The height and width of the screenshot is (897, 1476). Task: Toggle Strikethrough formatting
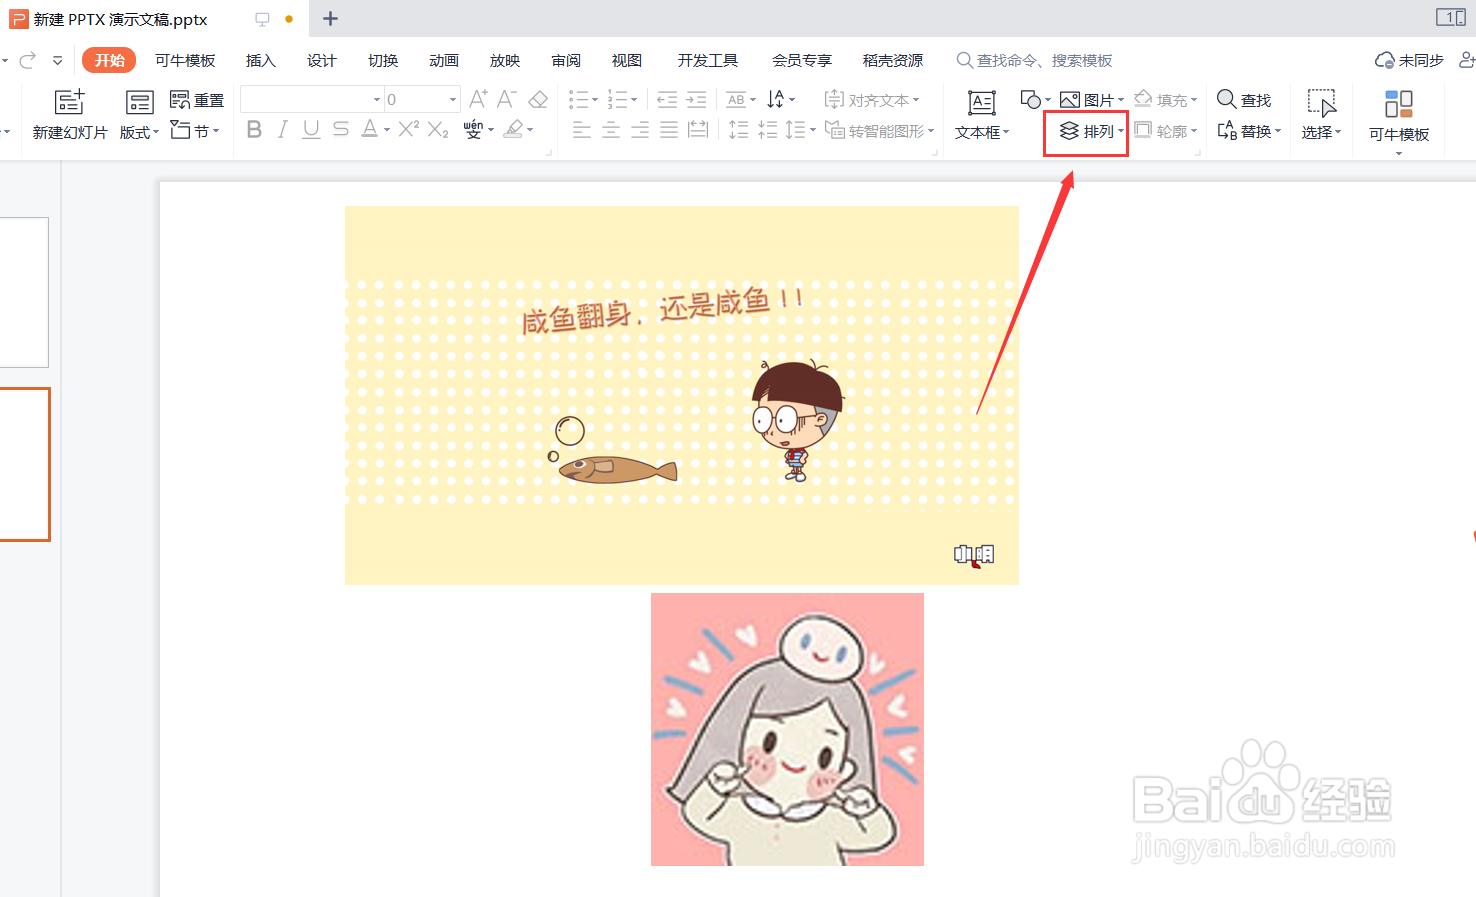(x=340, y=129)
